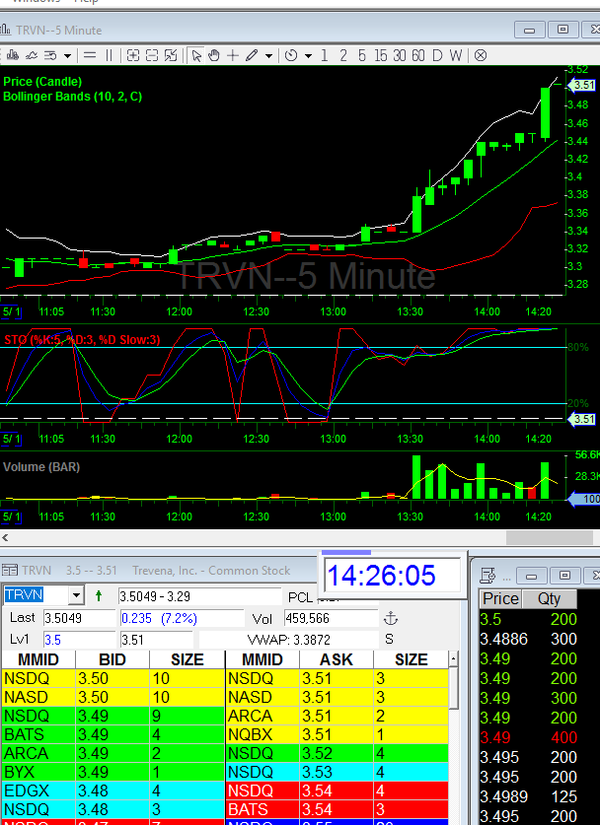600x825 pixels.
Task: Click the vertical lines toolbar icon
Action: [109, 55]
